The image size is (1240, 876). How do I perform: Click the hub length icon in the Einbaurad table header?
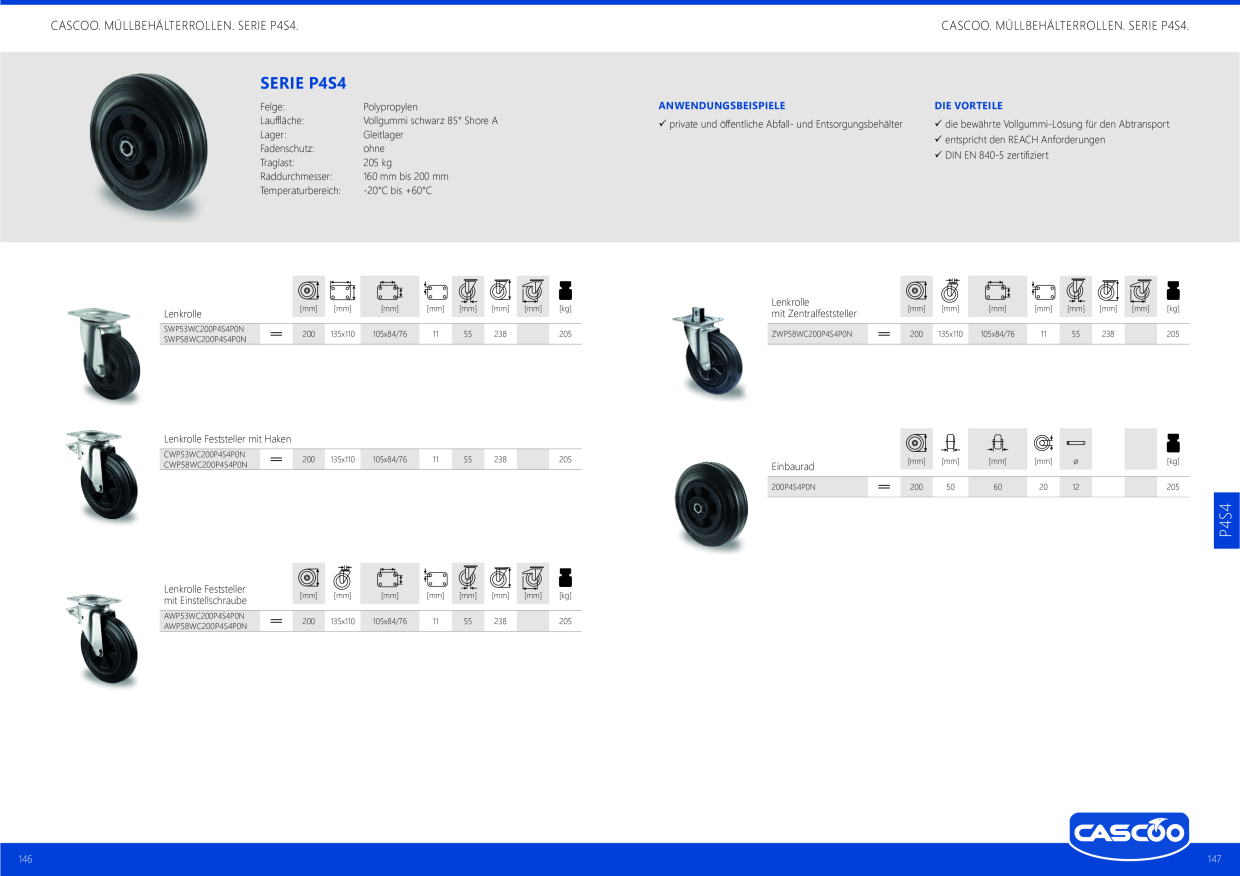coord(998,443)
